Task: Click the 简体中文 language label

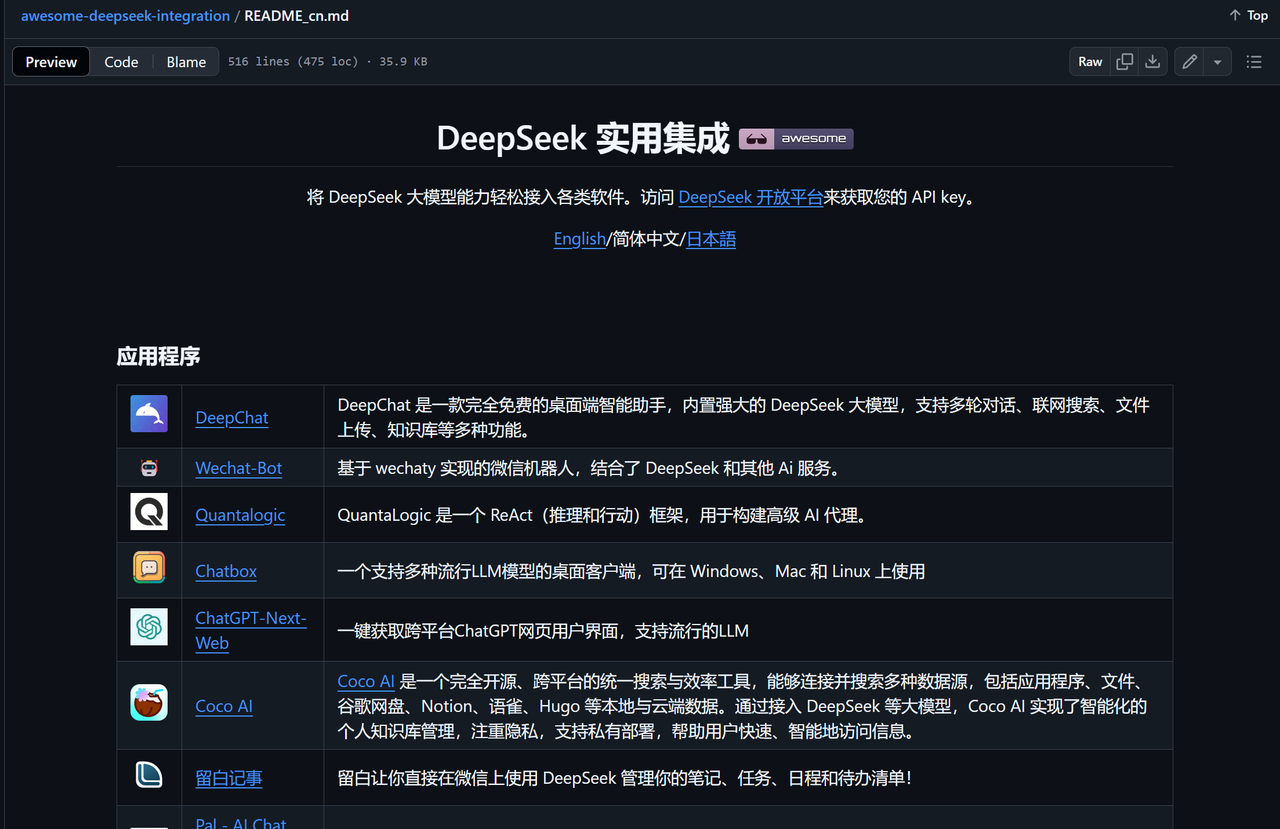Action: click(646, 239)
